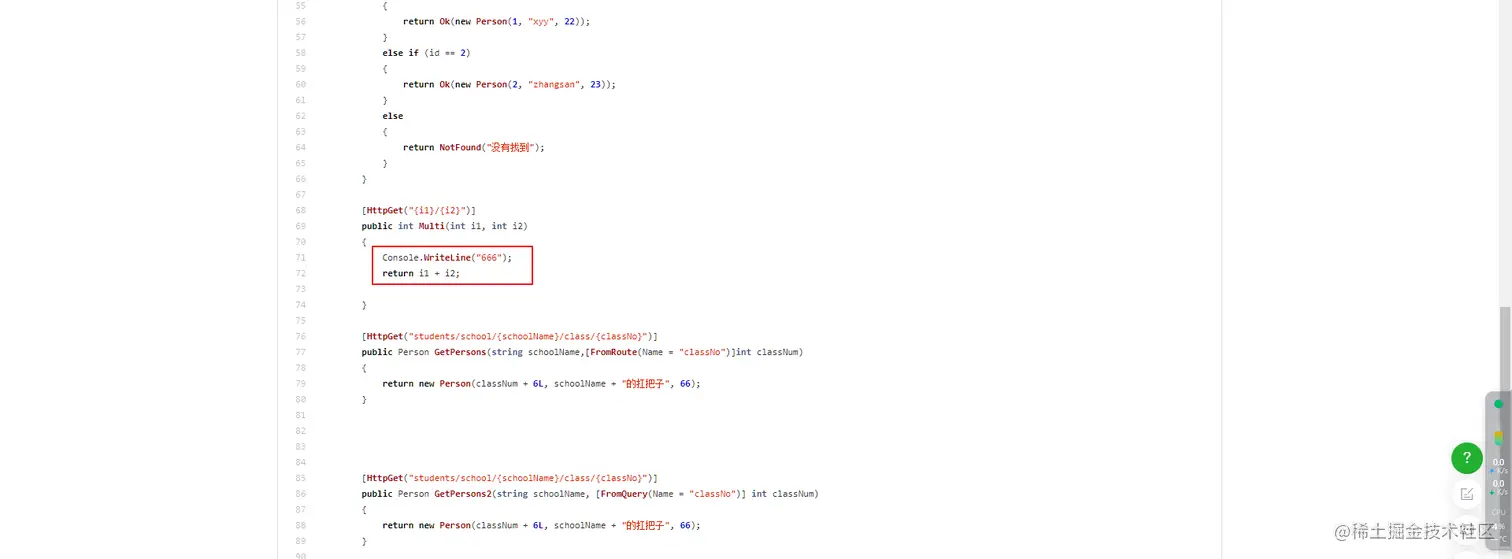Click line number 68 in the gutter

point(301,210)
